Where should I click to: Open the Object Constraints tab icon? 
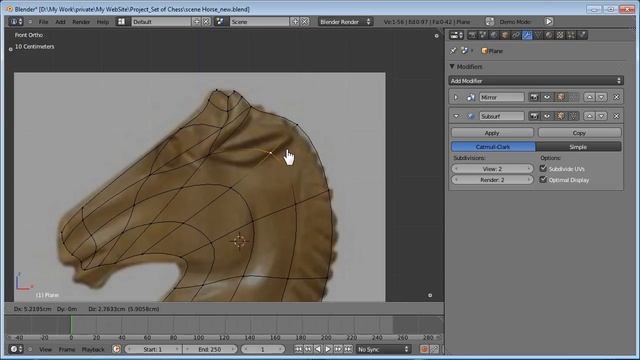[x=516, y=35]
